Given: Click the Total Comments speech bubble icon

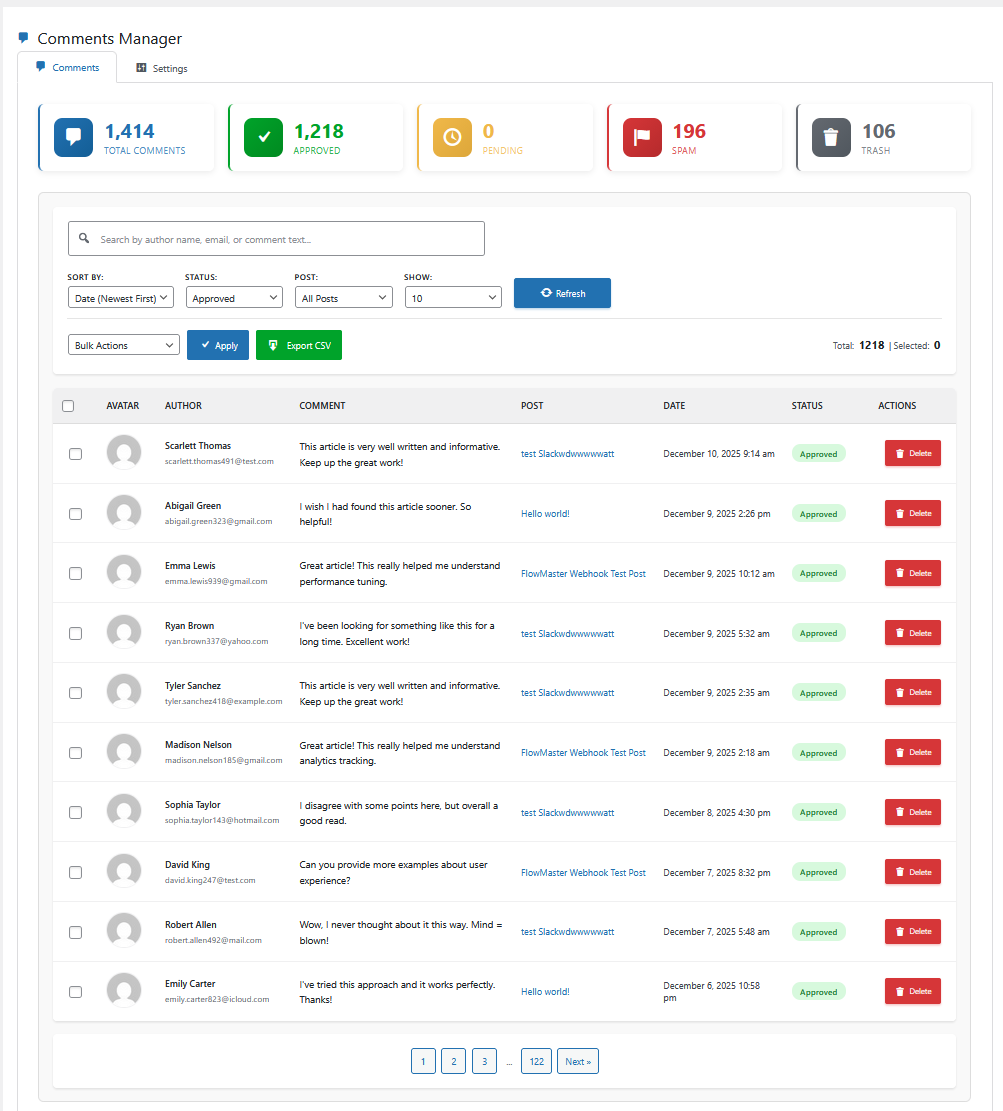Looking at the screenshot, I should 73,138.
